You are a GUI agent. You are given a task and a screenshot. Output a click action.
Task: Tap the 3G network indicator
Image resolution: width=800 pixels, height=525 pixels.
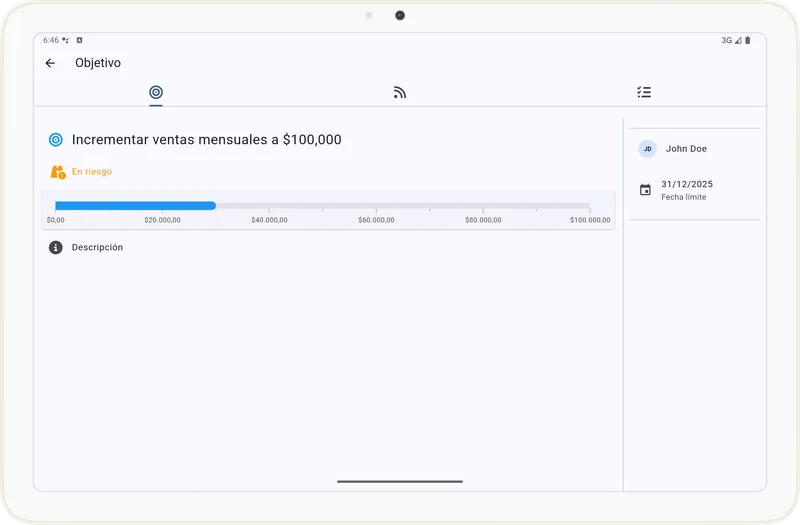tap(727, 41)
